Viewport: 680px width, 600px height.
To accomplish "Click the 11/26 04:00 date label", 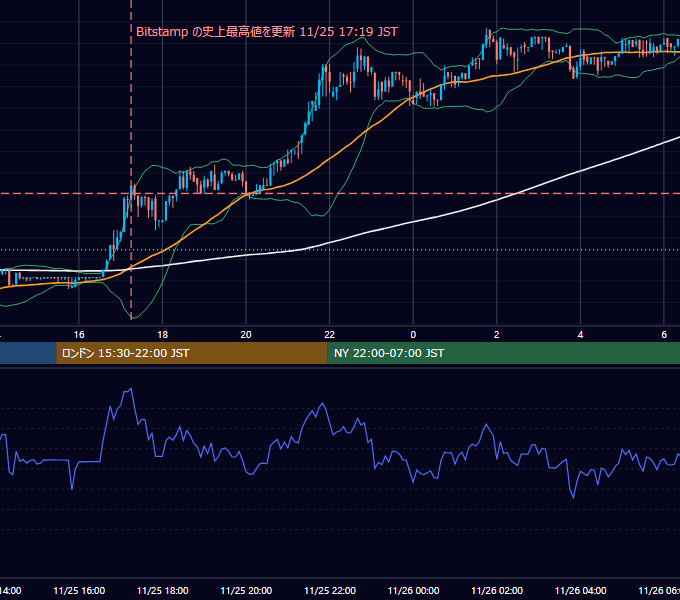I will 581,590.
